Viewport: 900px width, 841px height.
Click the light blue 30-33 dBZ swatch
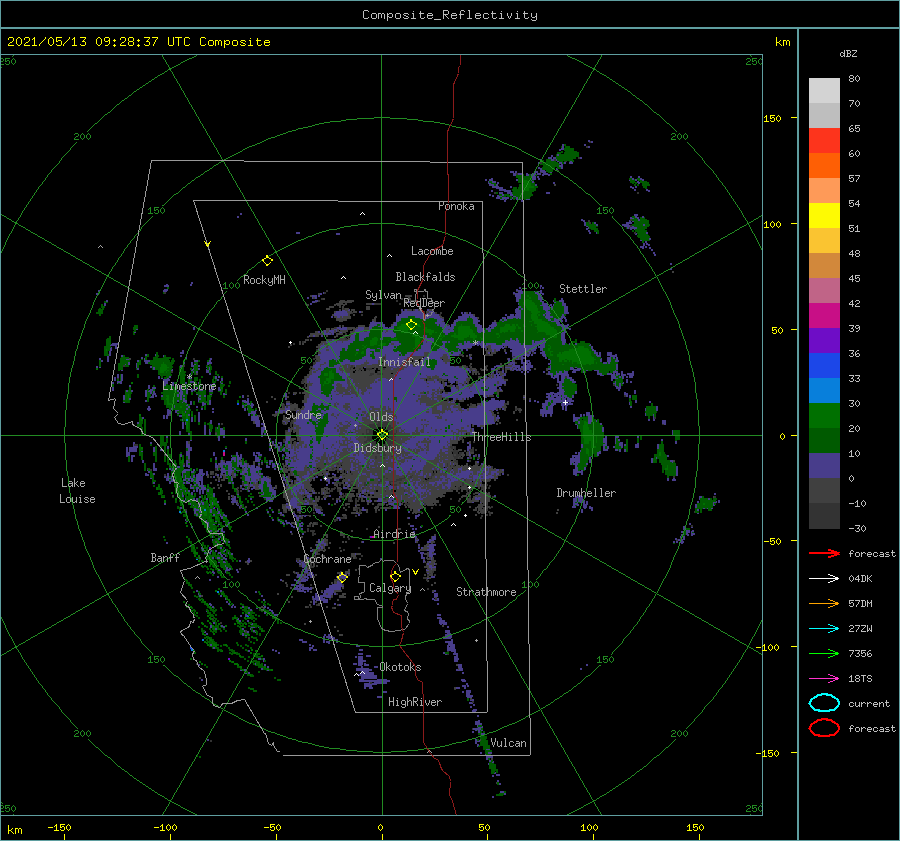[824, 391]
